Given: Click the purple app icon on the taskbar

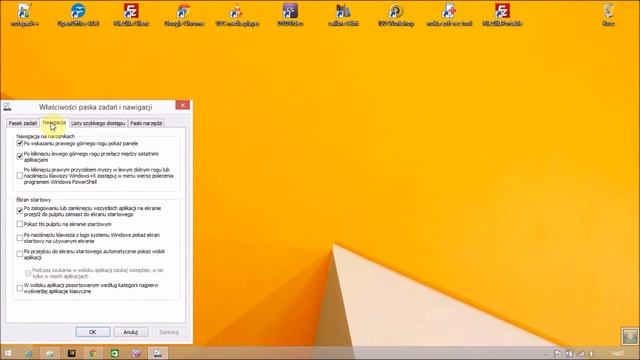Looking at the screenshot, I should pyautogui.click(x=136, y=353).
